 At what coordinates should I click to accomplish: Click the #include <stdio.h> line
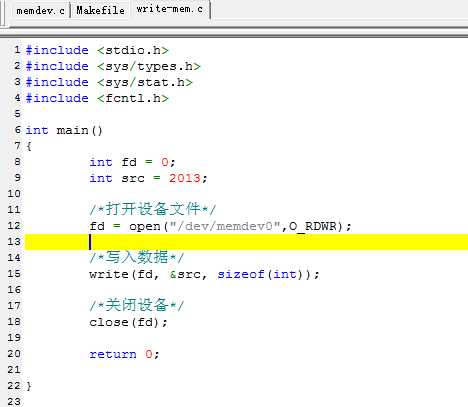[97, 50]
